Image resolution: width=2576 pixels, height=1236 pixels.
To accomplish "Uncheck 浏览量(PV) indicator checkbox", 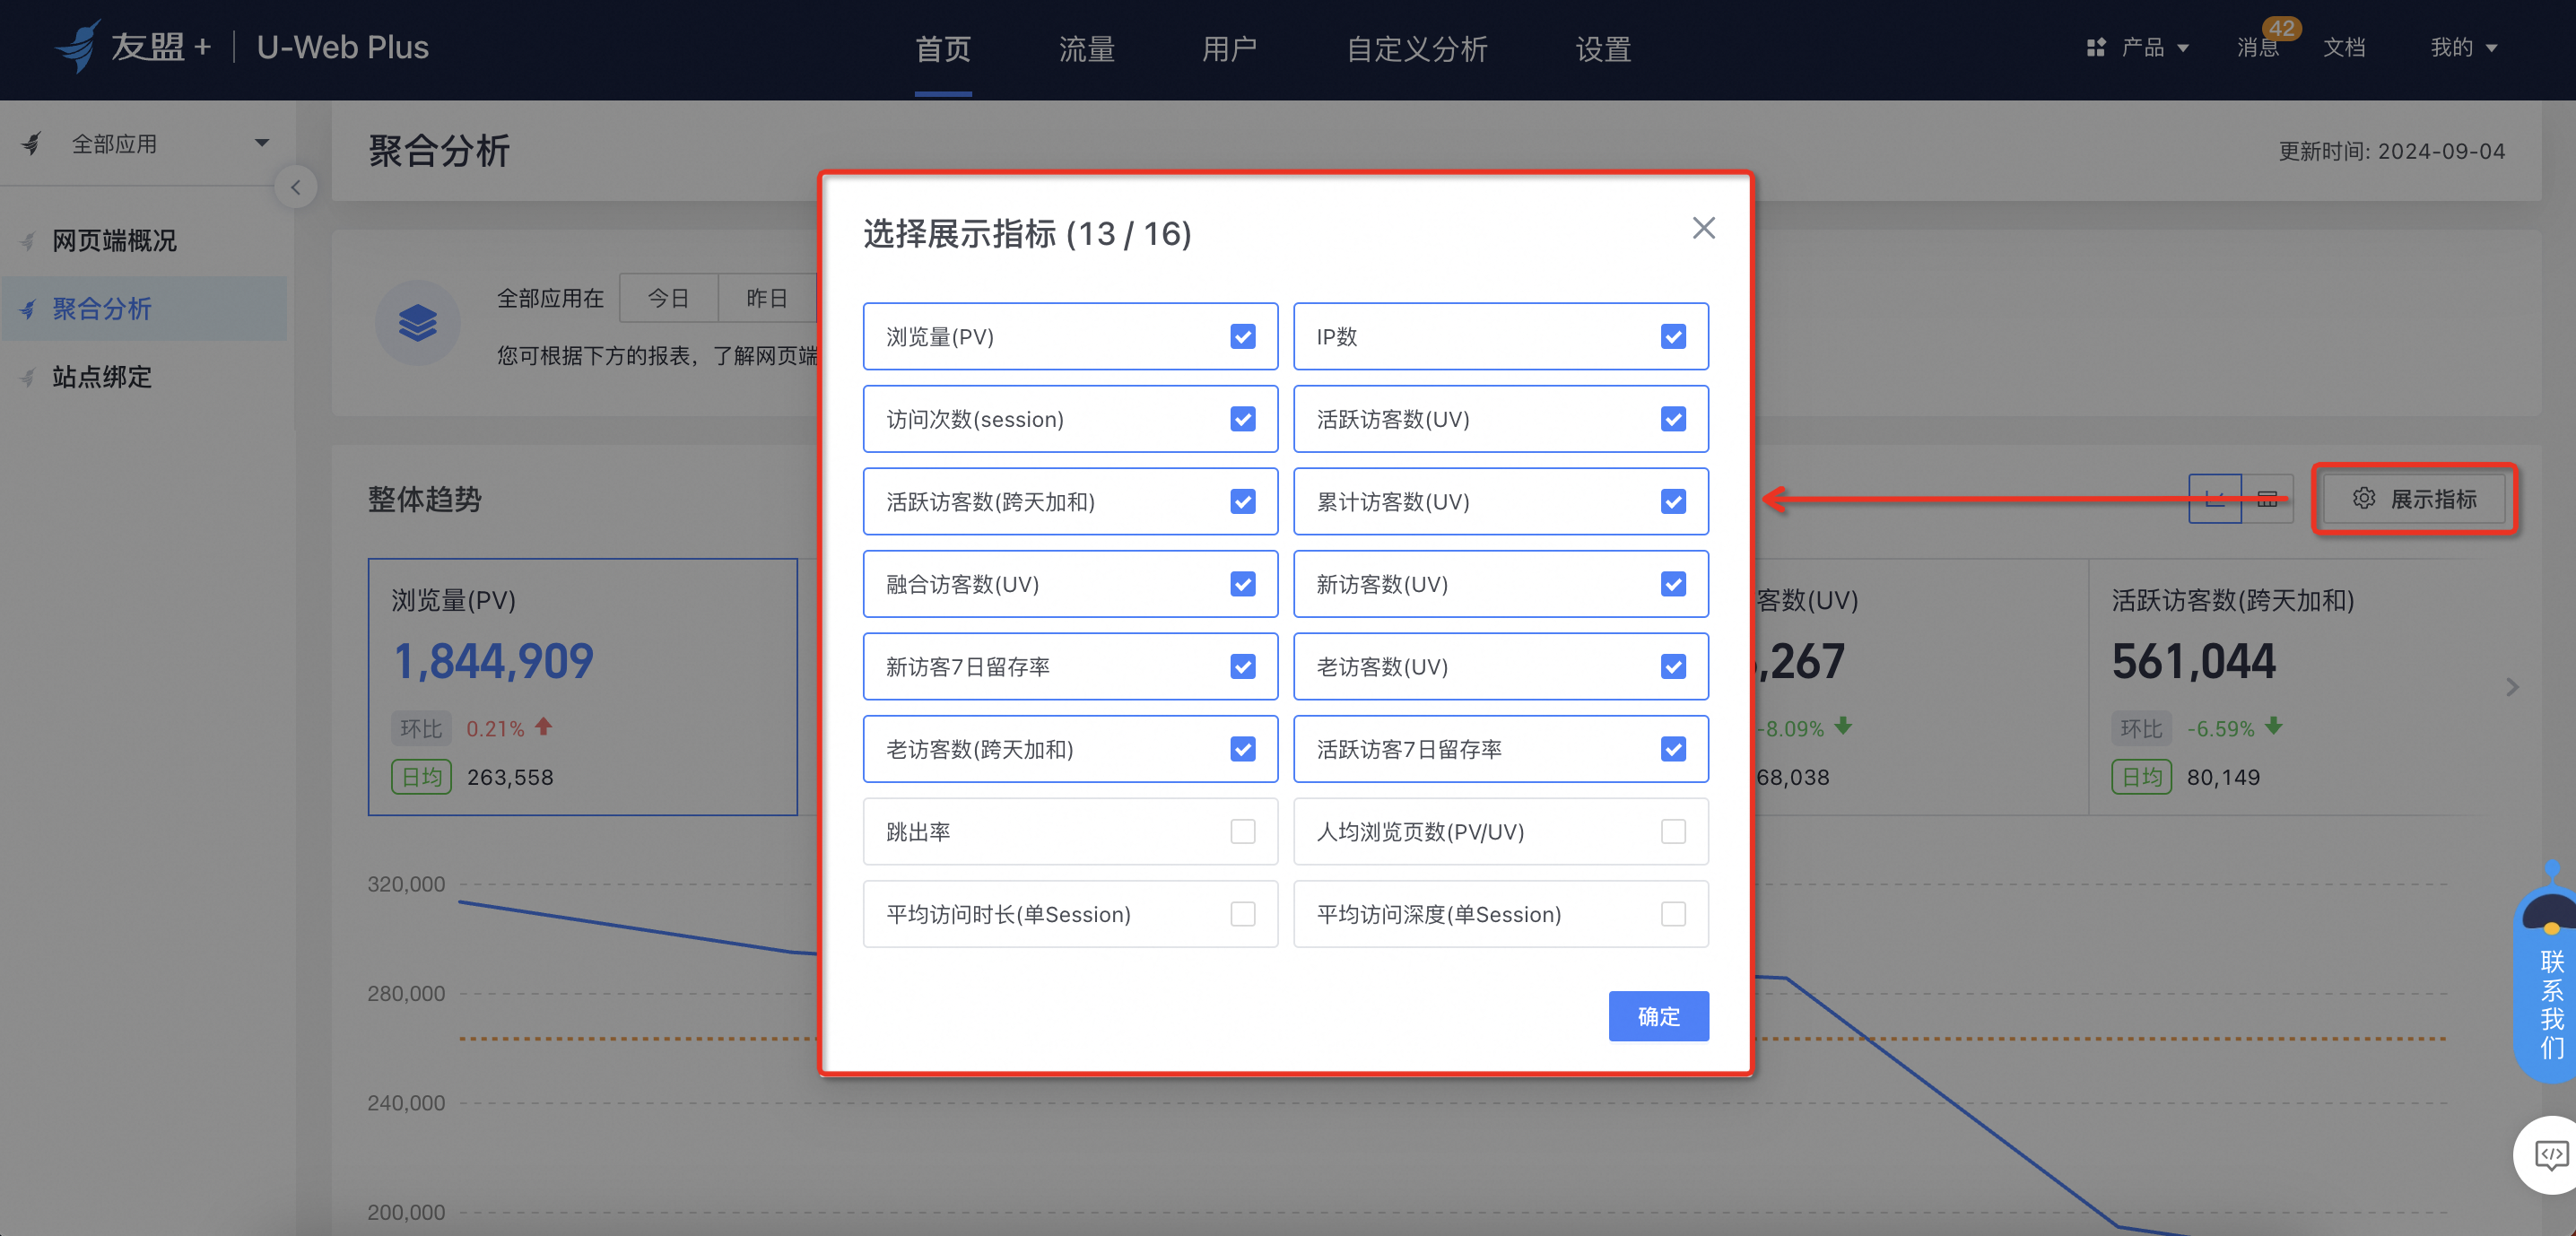I will coord(1243,337).
